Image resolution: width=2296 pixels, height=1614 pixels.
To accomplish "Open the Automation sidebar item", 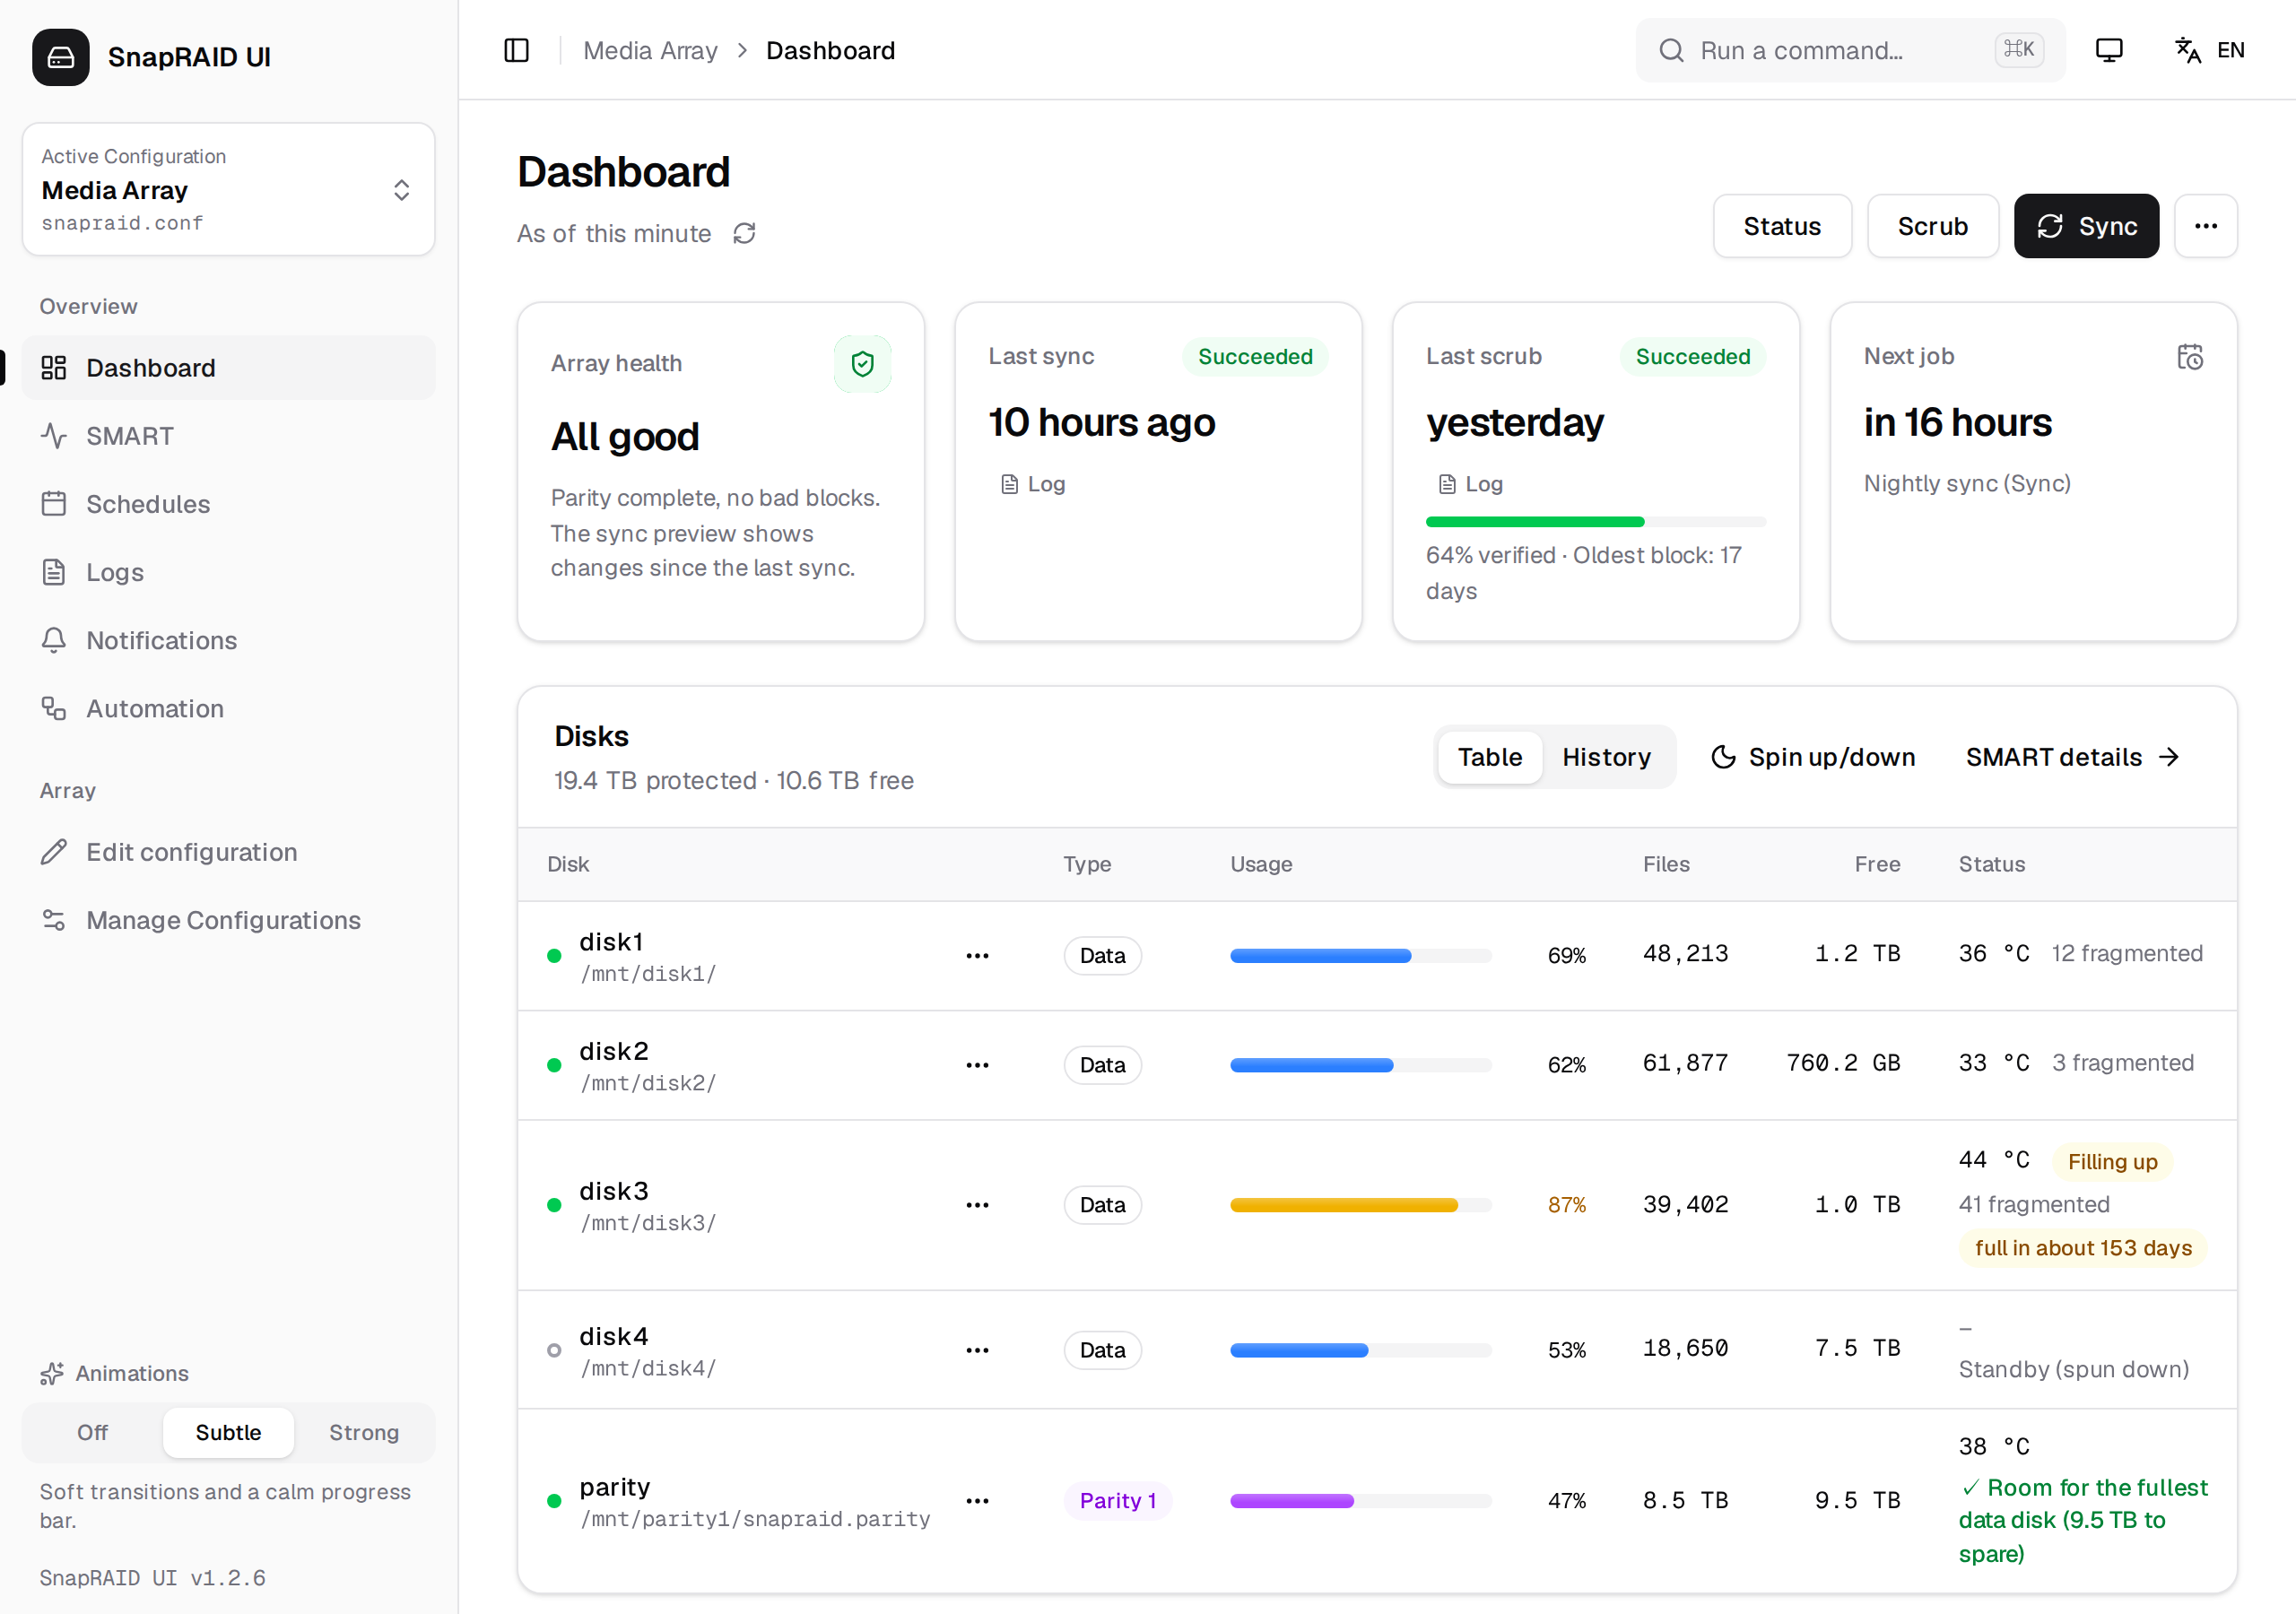I will click(x=228, y=708).
